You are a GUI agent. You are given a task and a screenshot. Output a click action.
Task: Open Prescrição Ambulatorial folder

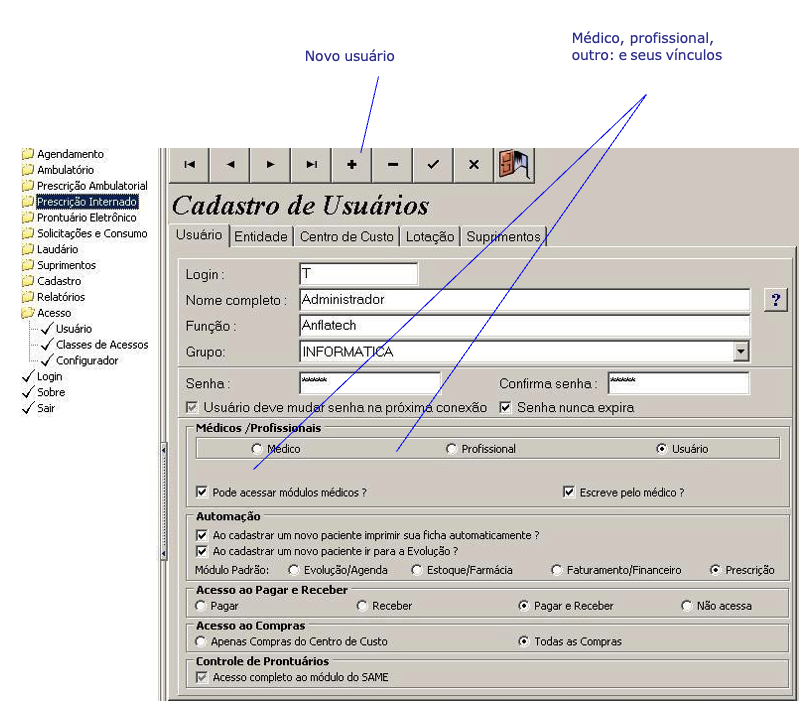pyautogui.click(x=85, y=186)
